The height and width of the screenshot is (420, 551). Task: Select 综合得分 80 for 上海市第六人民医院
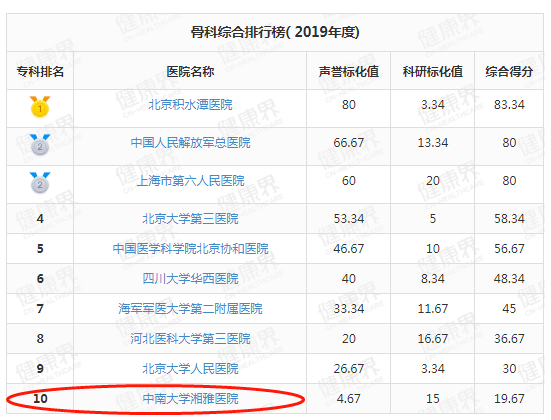click(509, 181)
